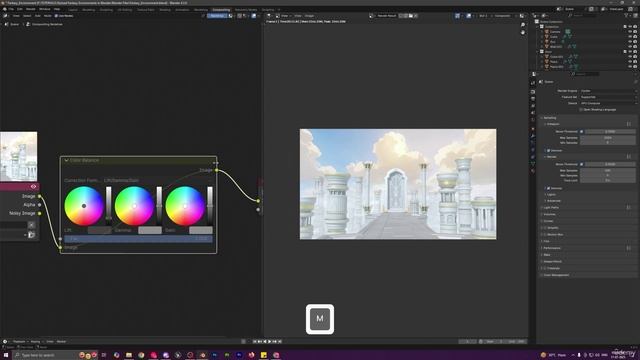Open the File menu
Viewport: 640px width, 360px height.
click(x=11, y=9)
